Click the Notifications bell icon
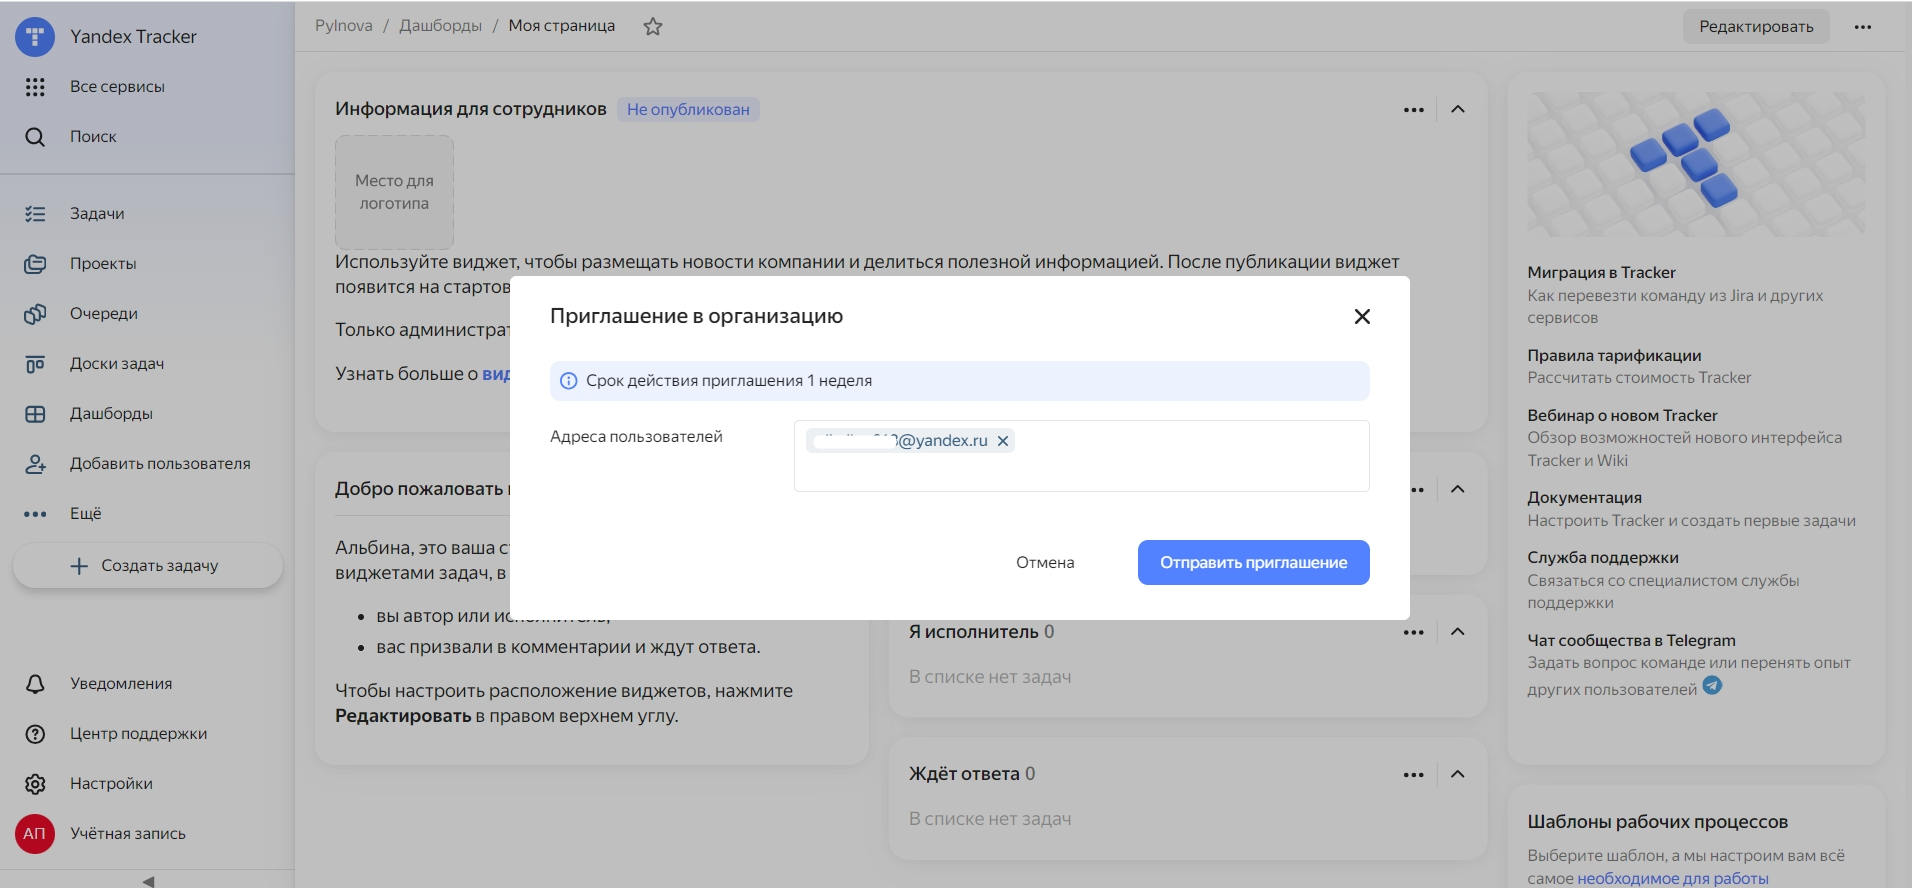Screen dimensions: 1912x888 tap(35, 684)
